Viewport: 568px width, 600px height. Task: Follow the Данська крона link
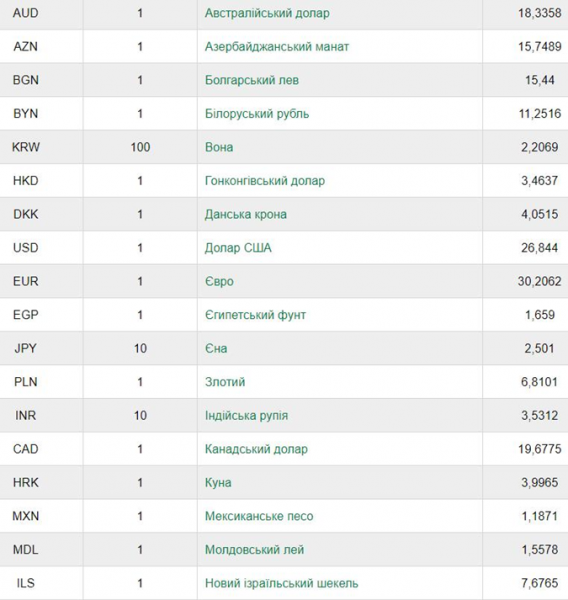tap(245, 214)
